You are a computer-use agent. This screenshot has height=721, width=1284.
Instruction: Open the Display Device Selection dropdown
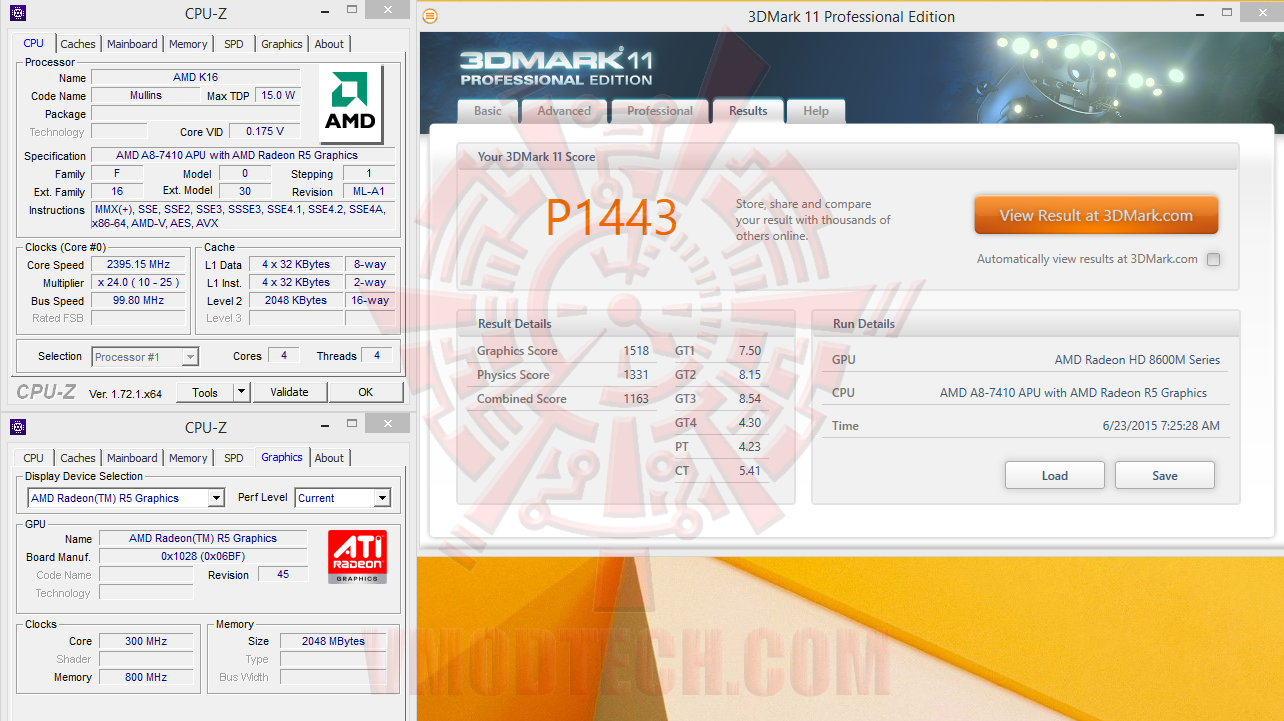[126, 498]
